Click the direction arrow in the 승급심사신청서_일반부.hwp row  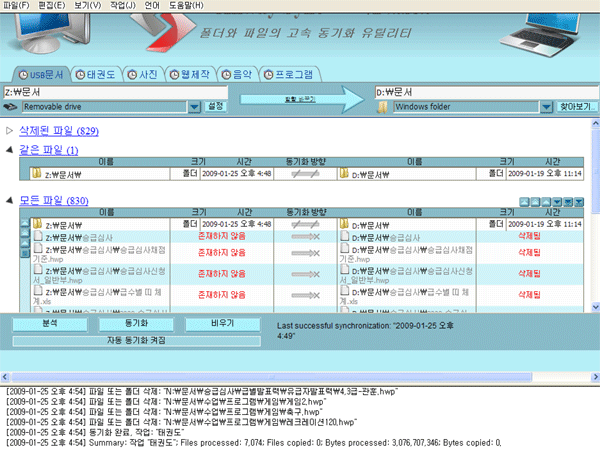pyautogui.click(x=305, y=274)
